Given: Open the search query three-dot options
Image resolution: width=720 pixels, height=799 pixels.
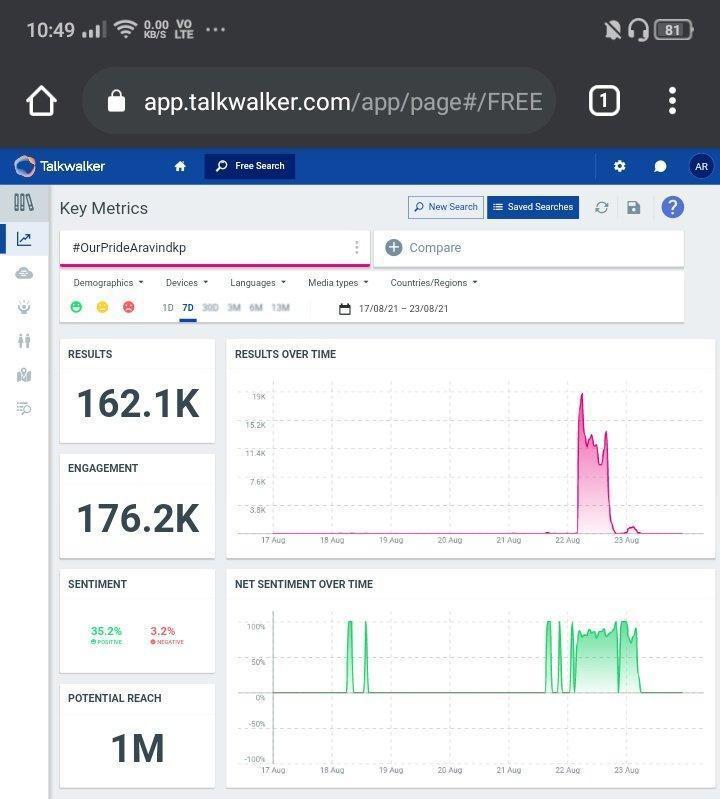Looking at the screenshot, I should click(x=357, y=248).
